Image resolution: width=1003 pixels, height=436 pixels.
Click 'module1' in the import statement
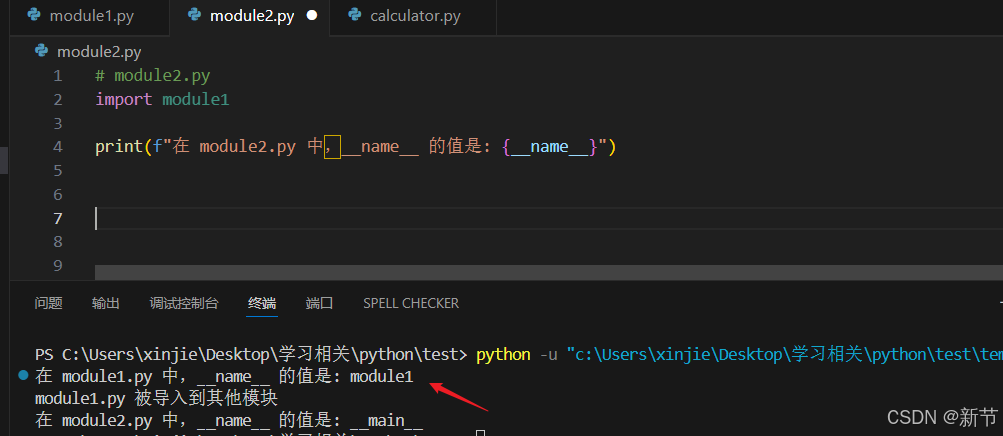pyautogui.click(x=196, y=100)
